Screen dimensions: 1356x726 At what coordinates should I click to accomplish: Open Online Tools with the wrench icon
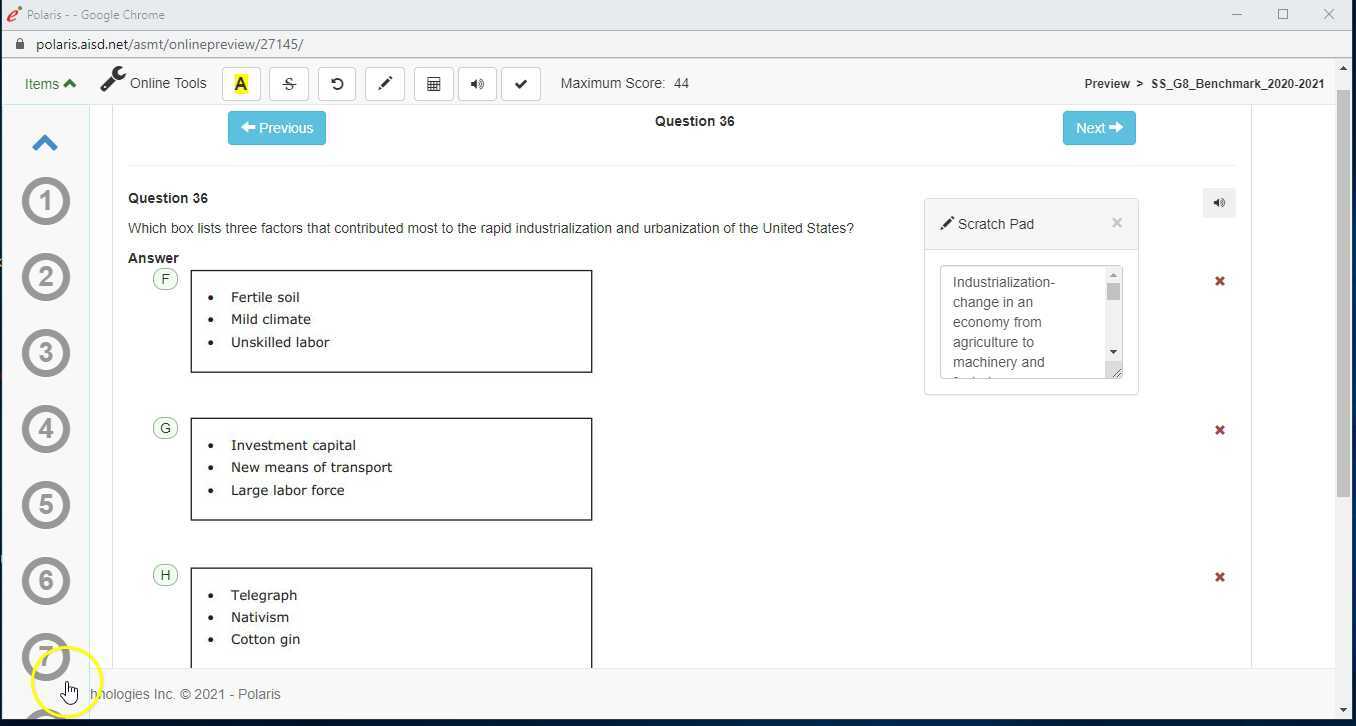[111, 78]
